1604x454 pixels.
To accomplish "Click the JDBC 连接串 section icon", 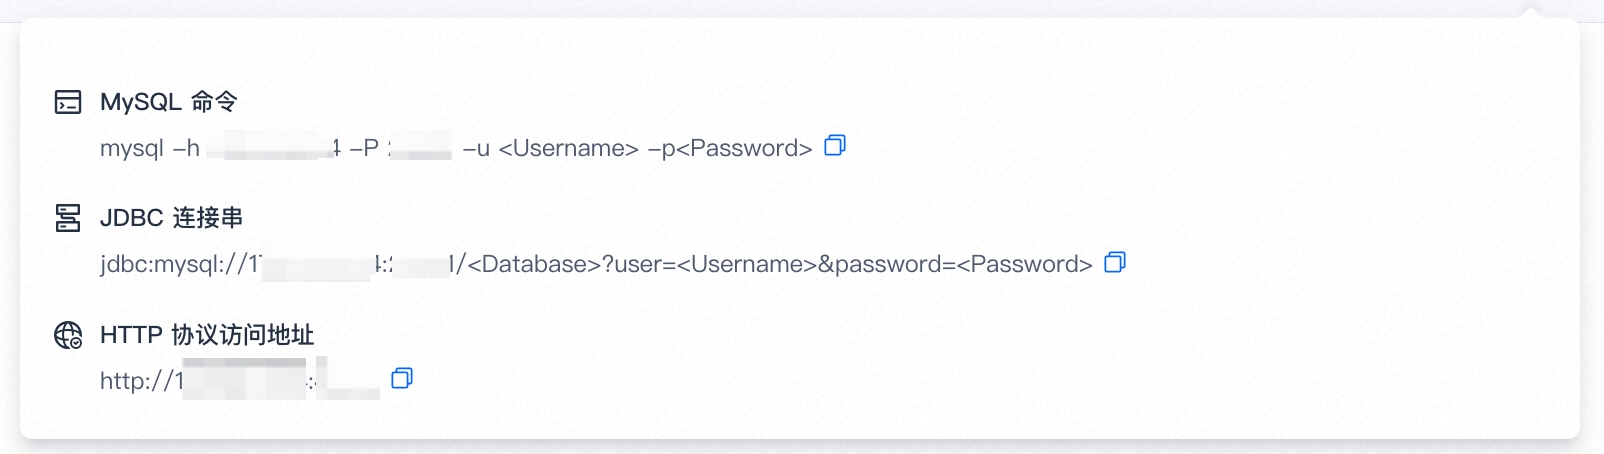I will point(68,218).
